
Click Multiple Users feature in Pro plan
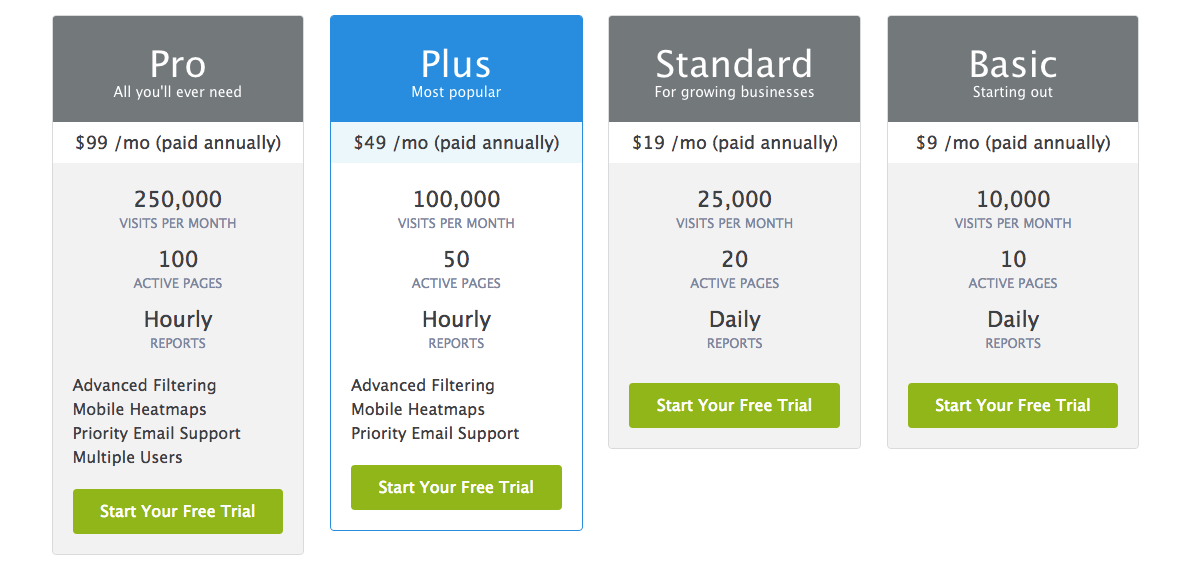(x=128, y=457)
